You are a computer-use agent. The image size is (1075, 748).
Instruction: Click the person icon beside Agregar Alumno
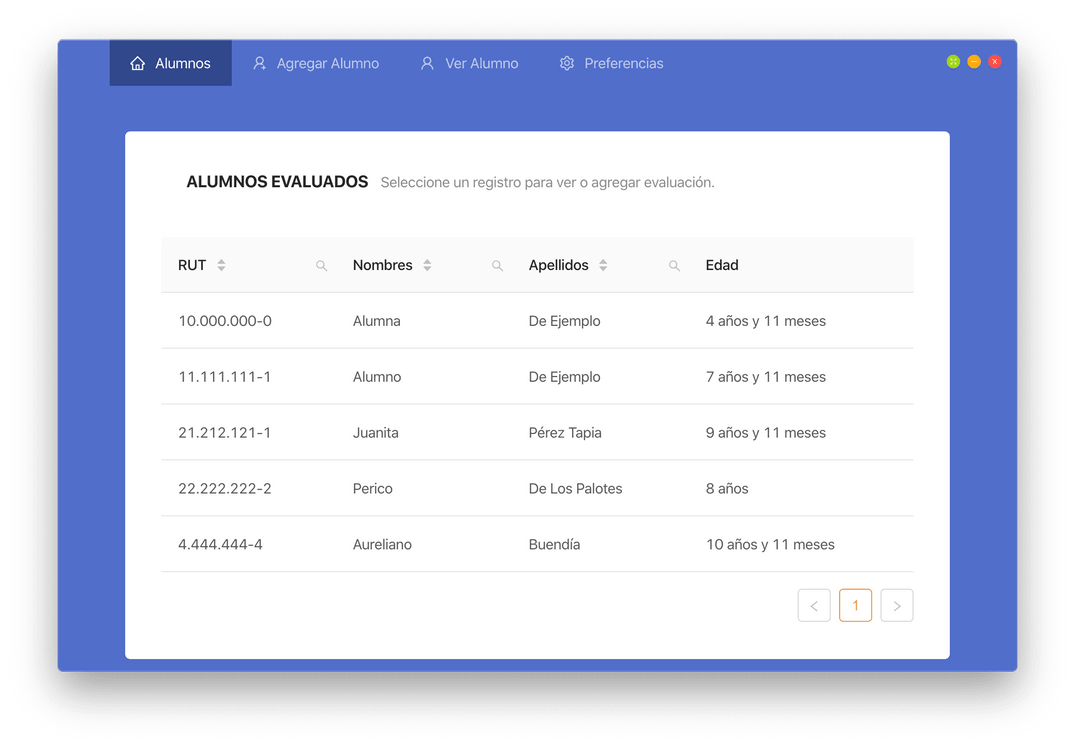[258, 63]
